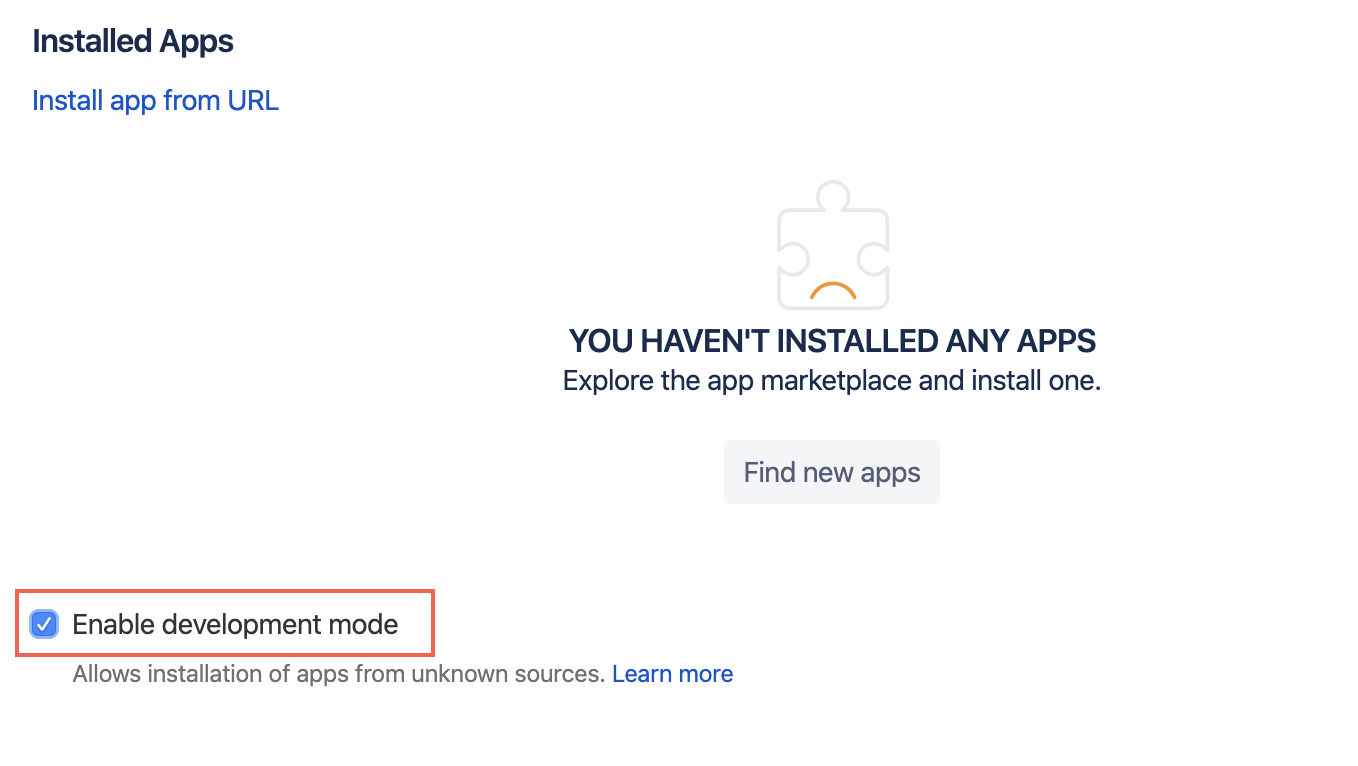Open the 'Install app from URL' link
This screenshot has width=1358, height=766.
pyautogui.click(x=155, y=100)
